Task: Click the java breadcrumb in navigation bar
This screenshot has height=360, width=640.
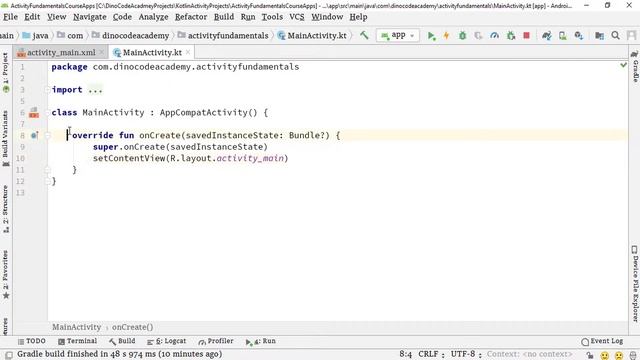Action: tap(36, 36)
